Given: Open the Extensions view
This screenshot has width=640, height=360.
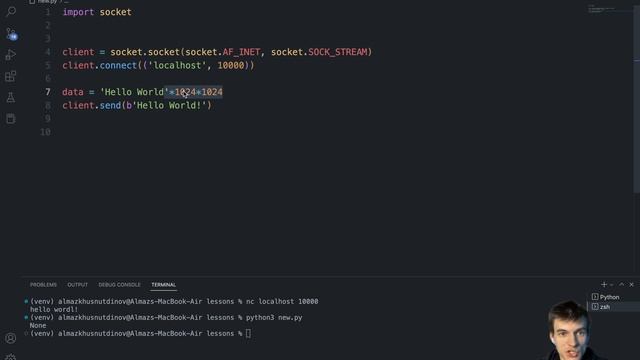Looking at the screenshot, I should coord(11,76).
